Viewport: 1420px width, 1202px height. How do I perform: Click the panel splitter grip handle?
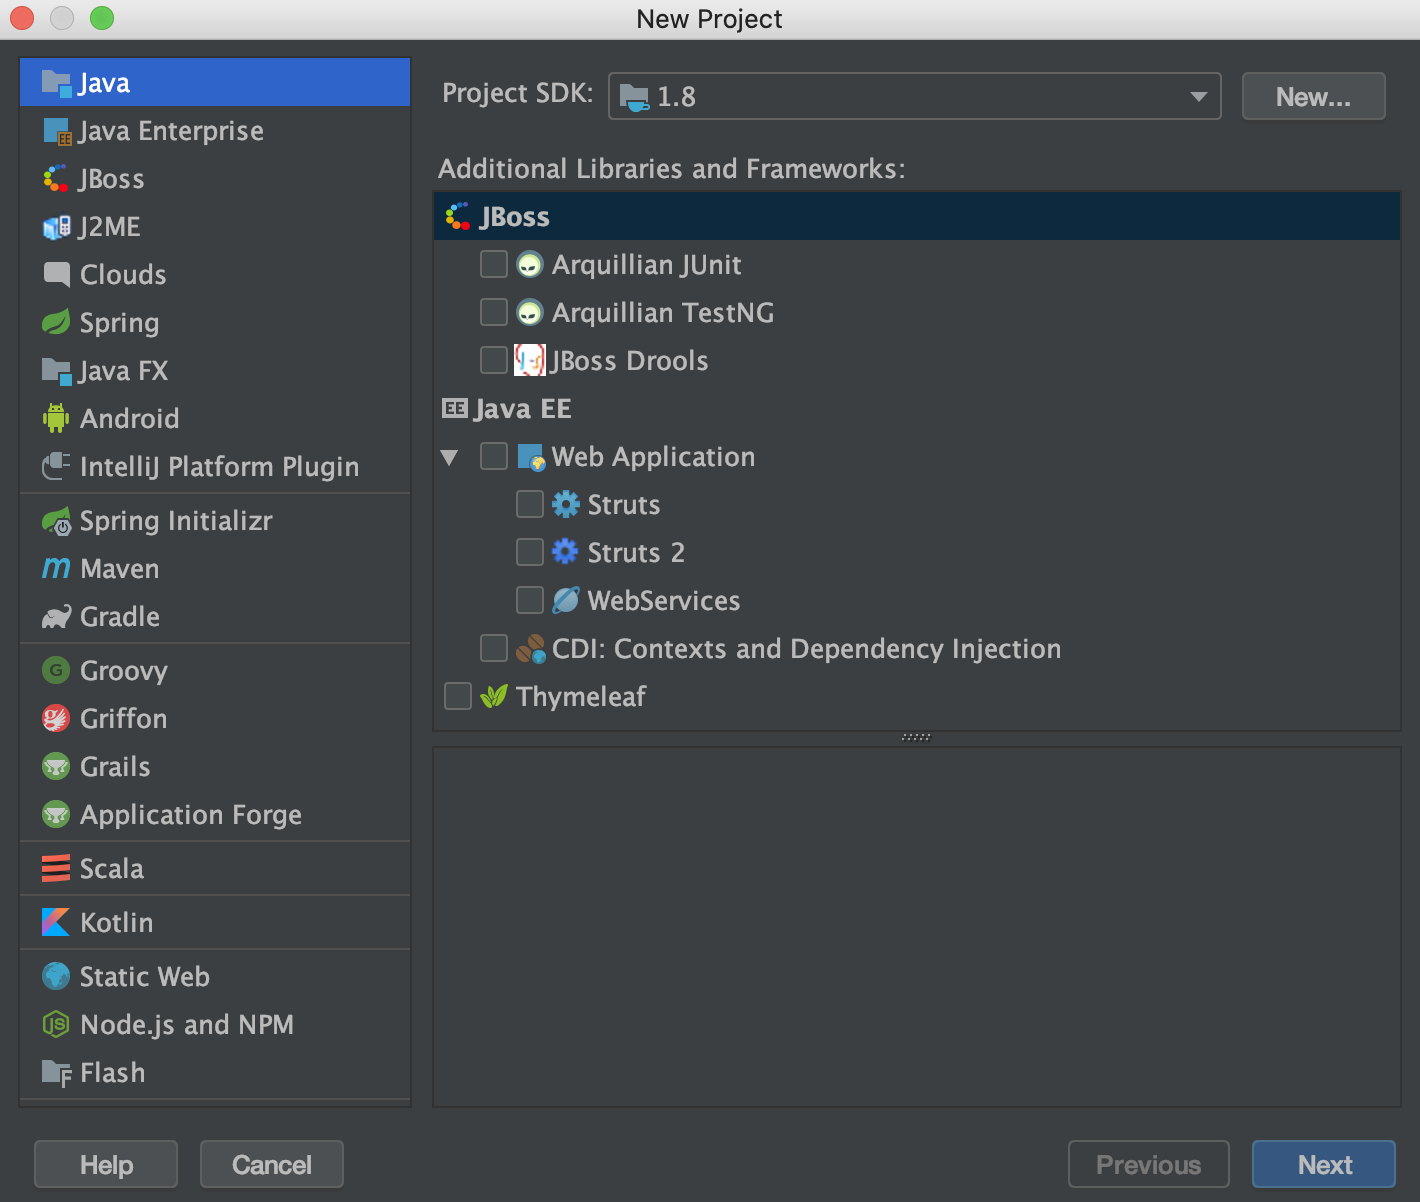point(916,737)
